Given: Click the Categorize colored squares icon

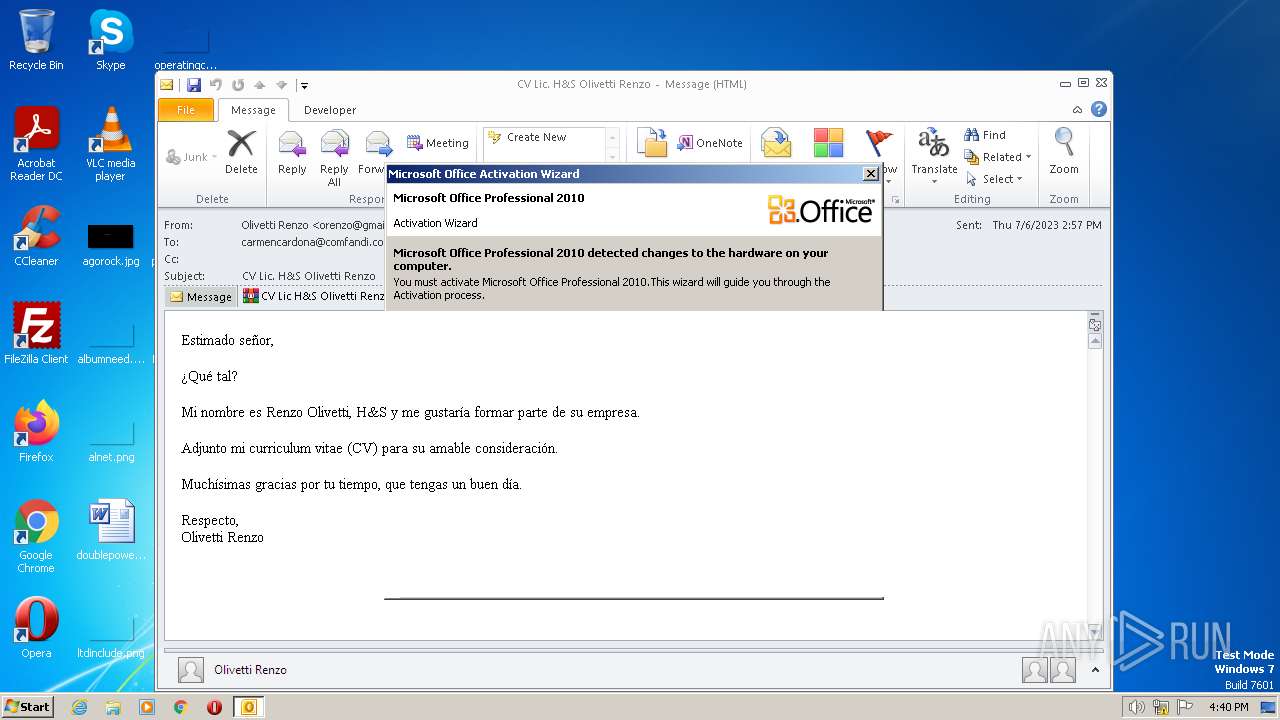Looking at the screenshot, I should coord(828,143).
